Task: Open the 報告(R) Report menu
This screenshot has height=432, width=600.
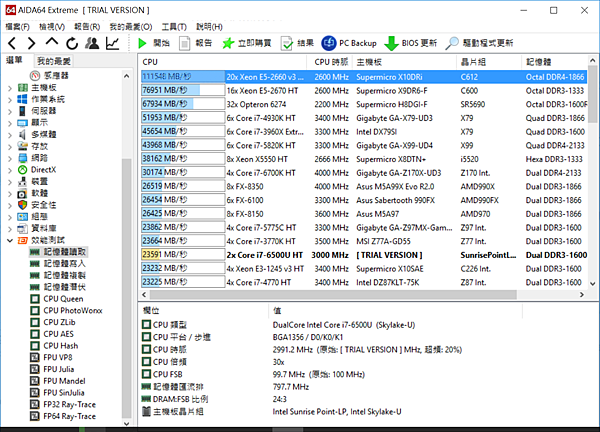Action: click(x=87, y=27)
